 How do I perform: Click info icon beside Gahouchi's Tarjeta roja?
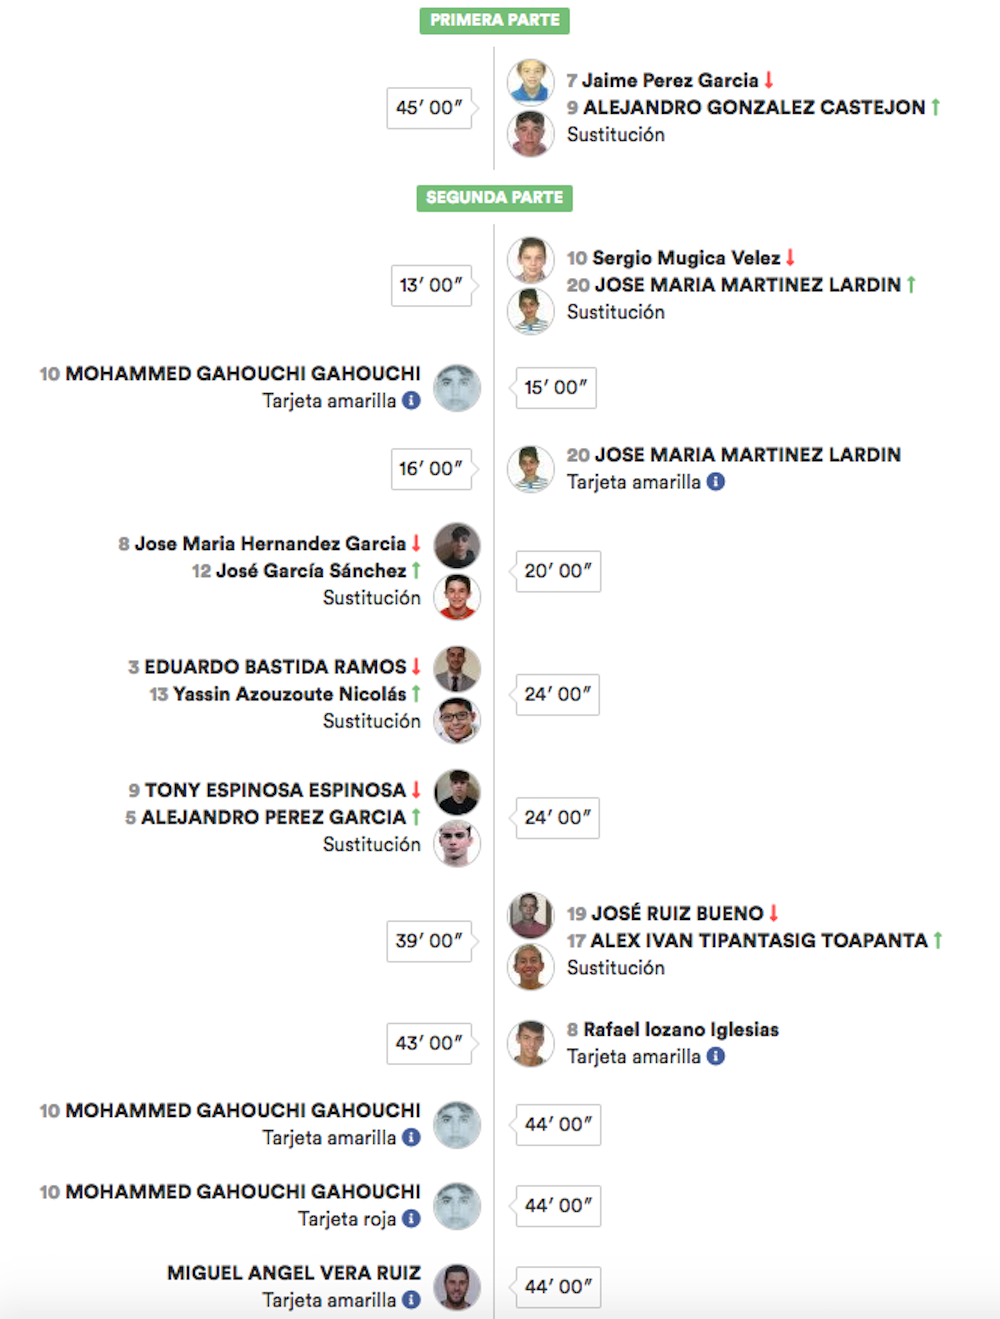pyautogui.click(x=411, y=1219)
